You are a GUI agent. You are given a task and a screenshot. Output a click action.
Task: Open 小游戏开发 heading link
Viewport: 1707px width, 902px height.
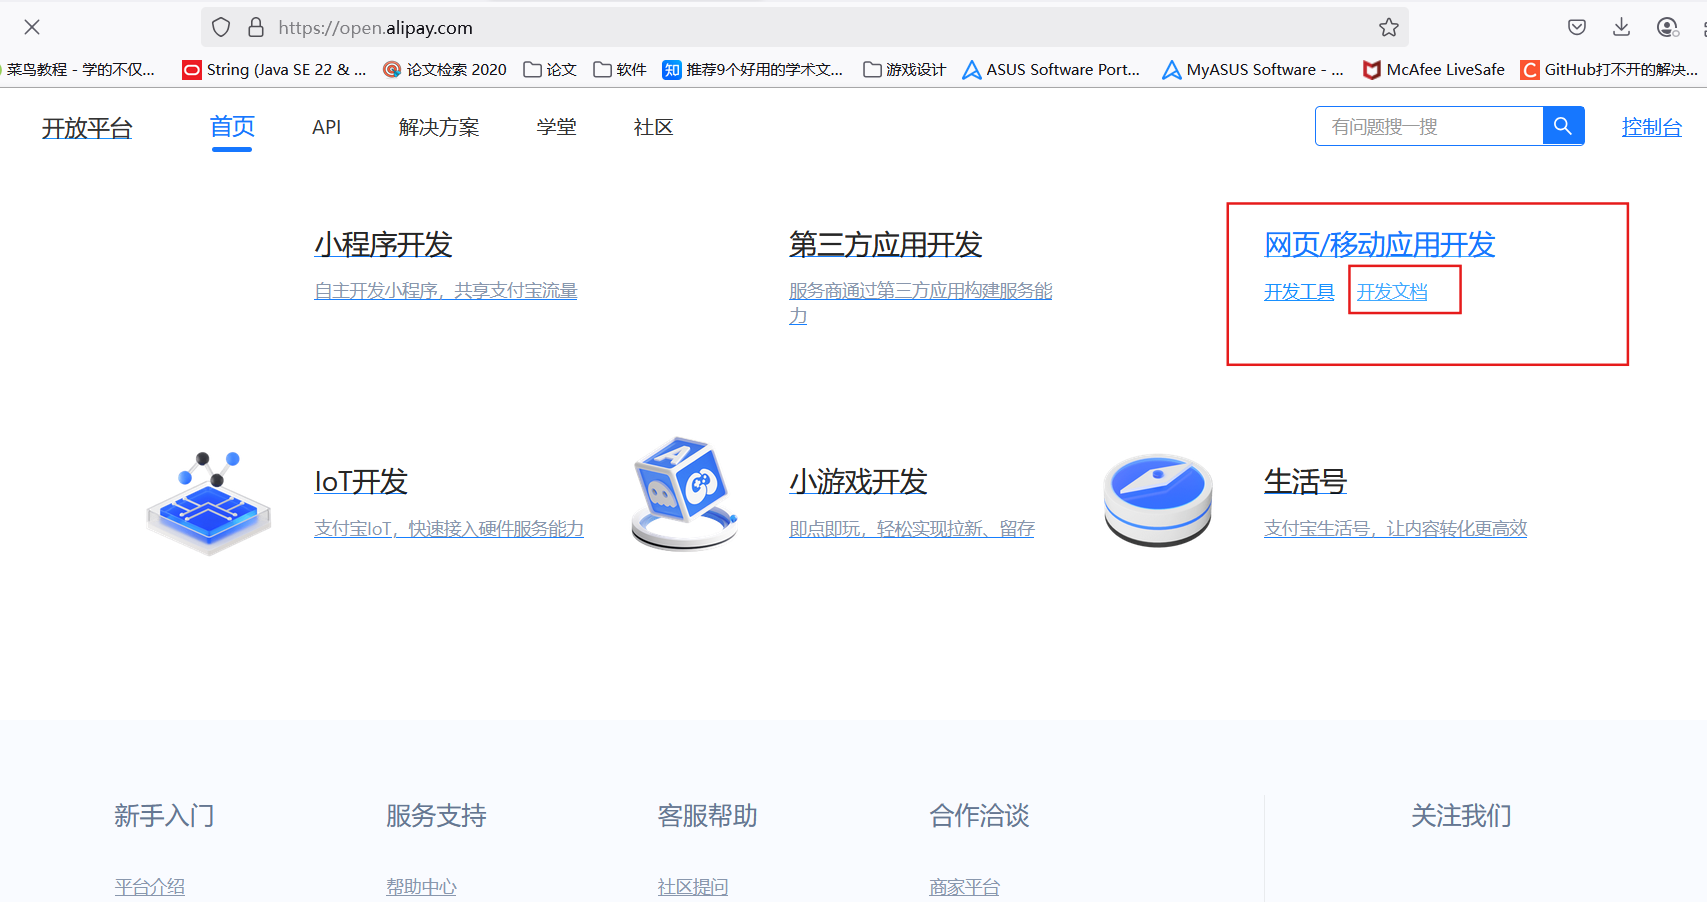coord(858,481)
